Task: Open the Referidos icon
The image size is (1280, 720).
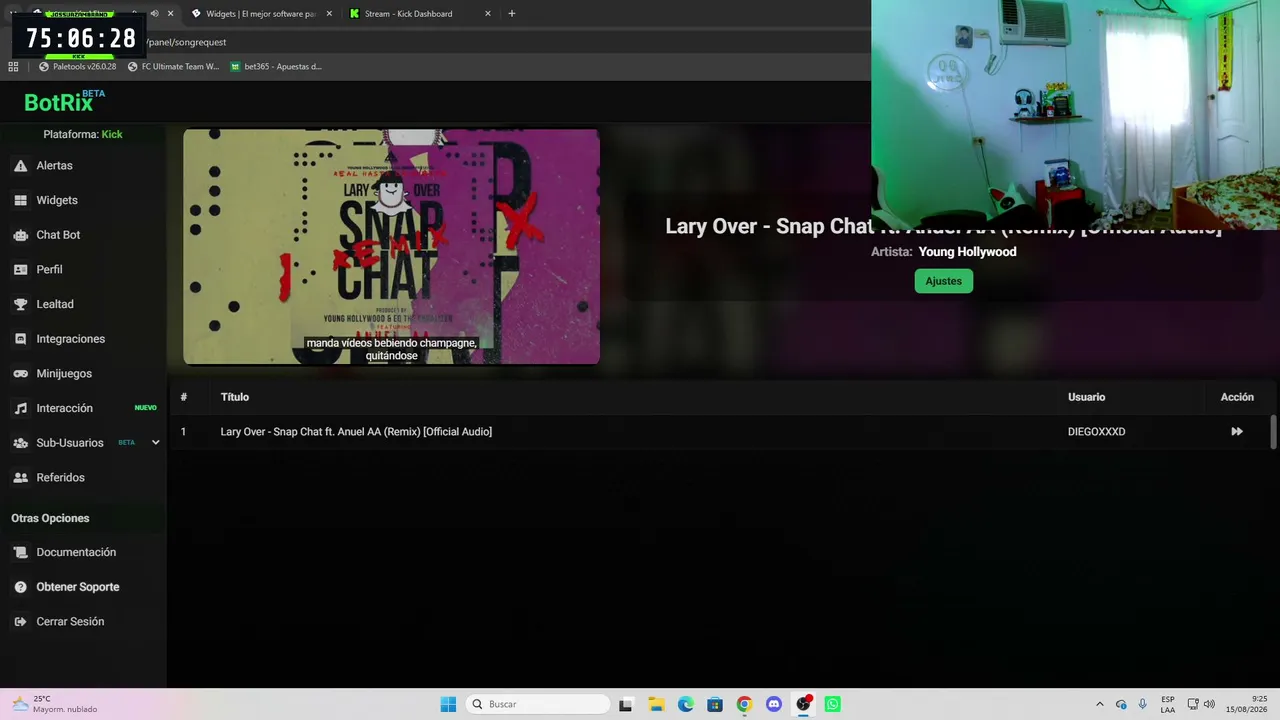Action: (x=20, y=478)
